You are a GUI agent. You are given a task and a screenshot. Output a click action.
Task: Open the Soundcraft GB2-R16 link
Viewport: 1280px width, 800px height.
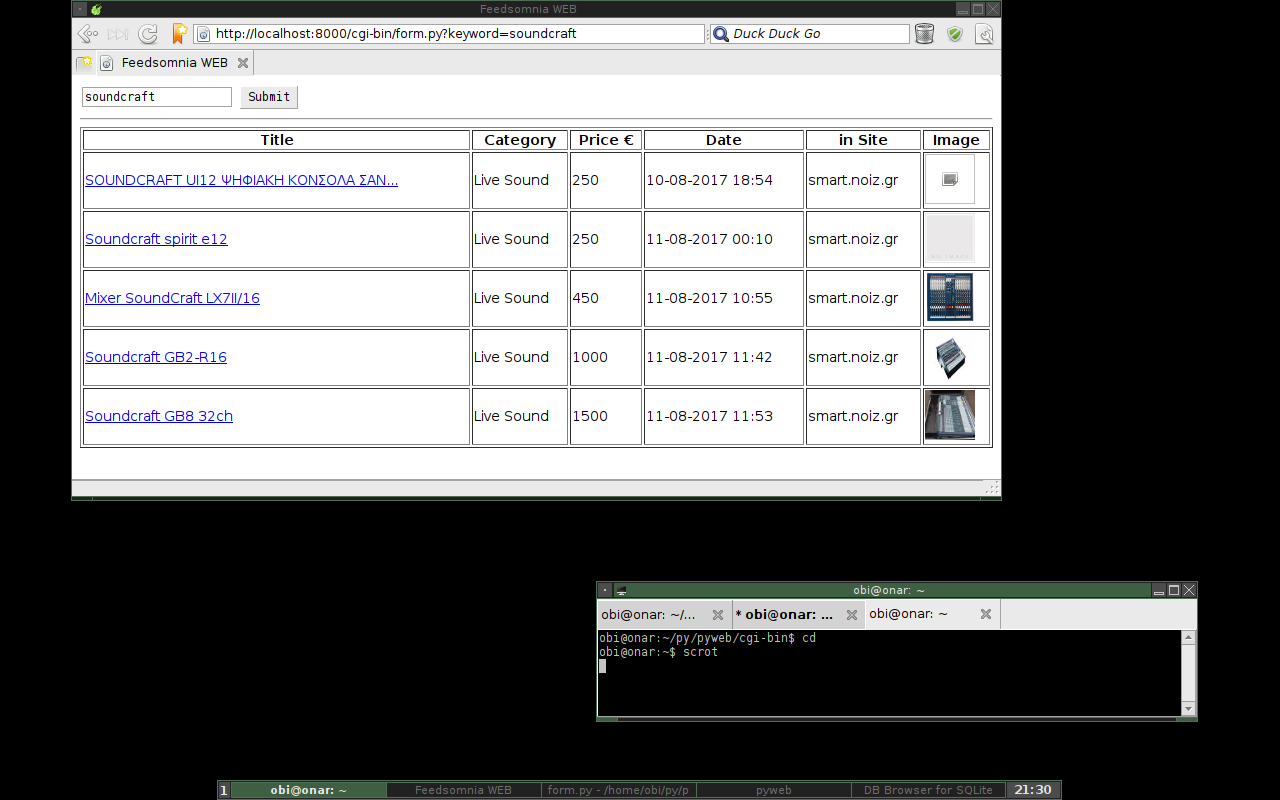pos(156,358)
